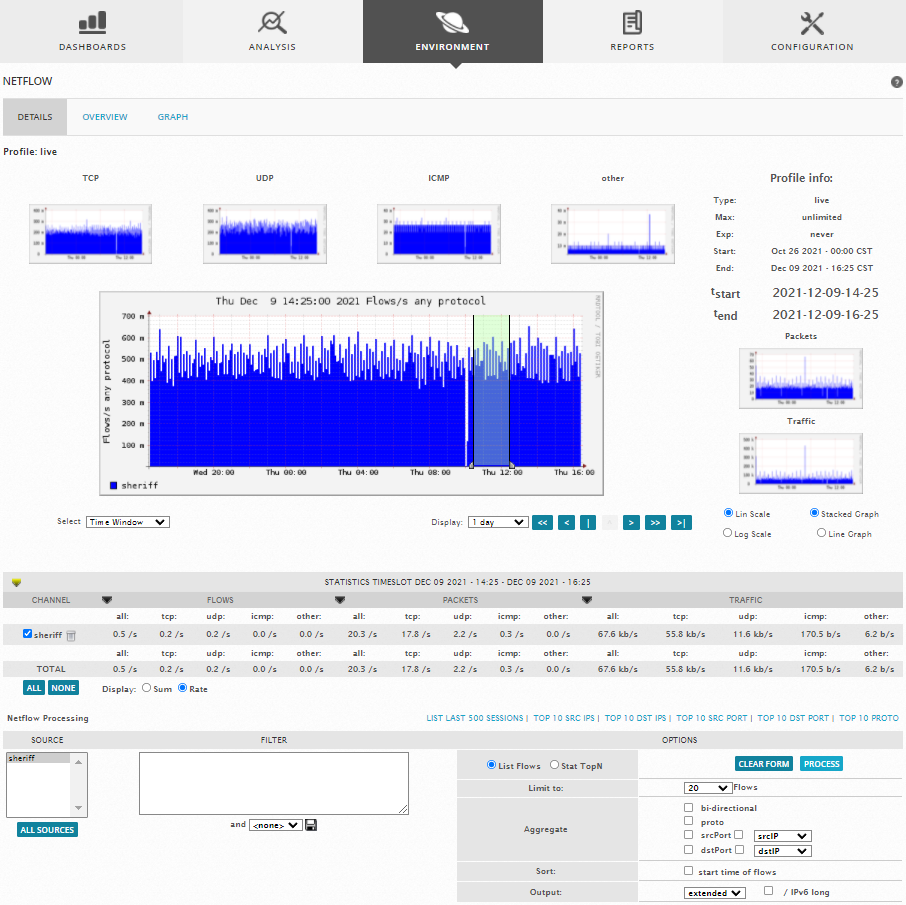Open Top 10 SRC IPS link
This screenshot has height=905, width=906.
563,718
